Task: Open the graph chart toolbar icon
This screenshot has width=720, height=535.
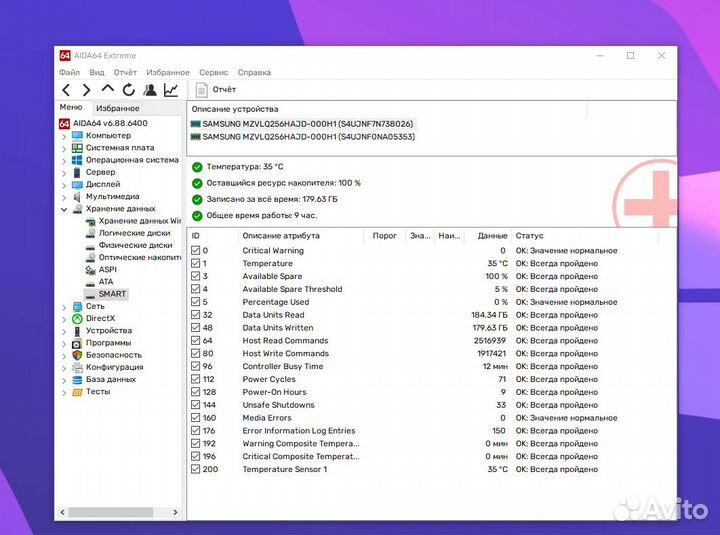Action: coord(171,90)
